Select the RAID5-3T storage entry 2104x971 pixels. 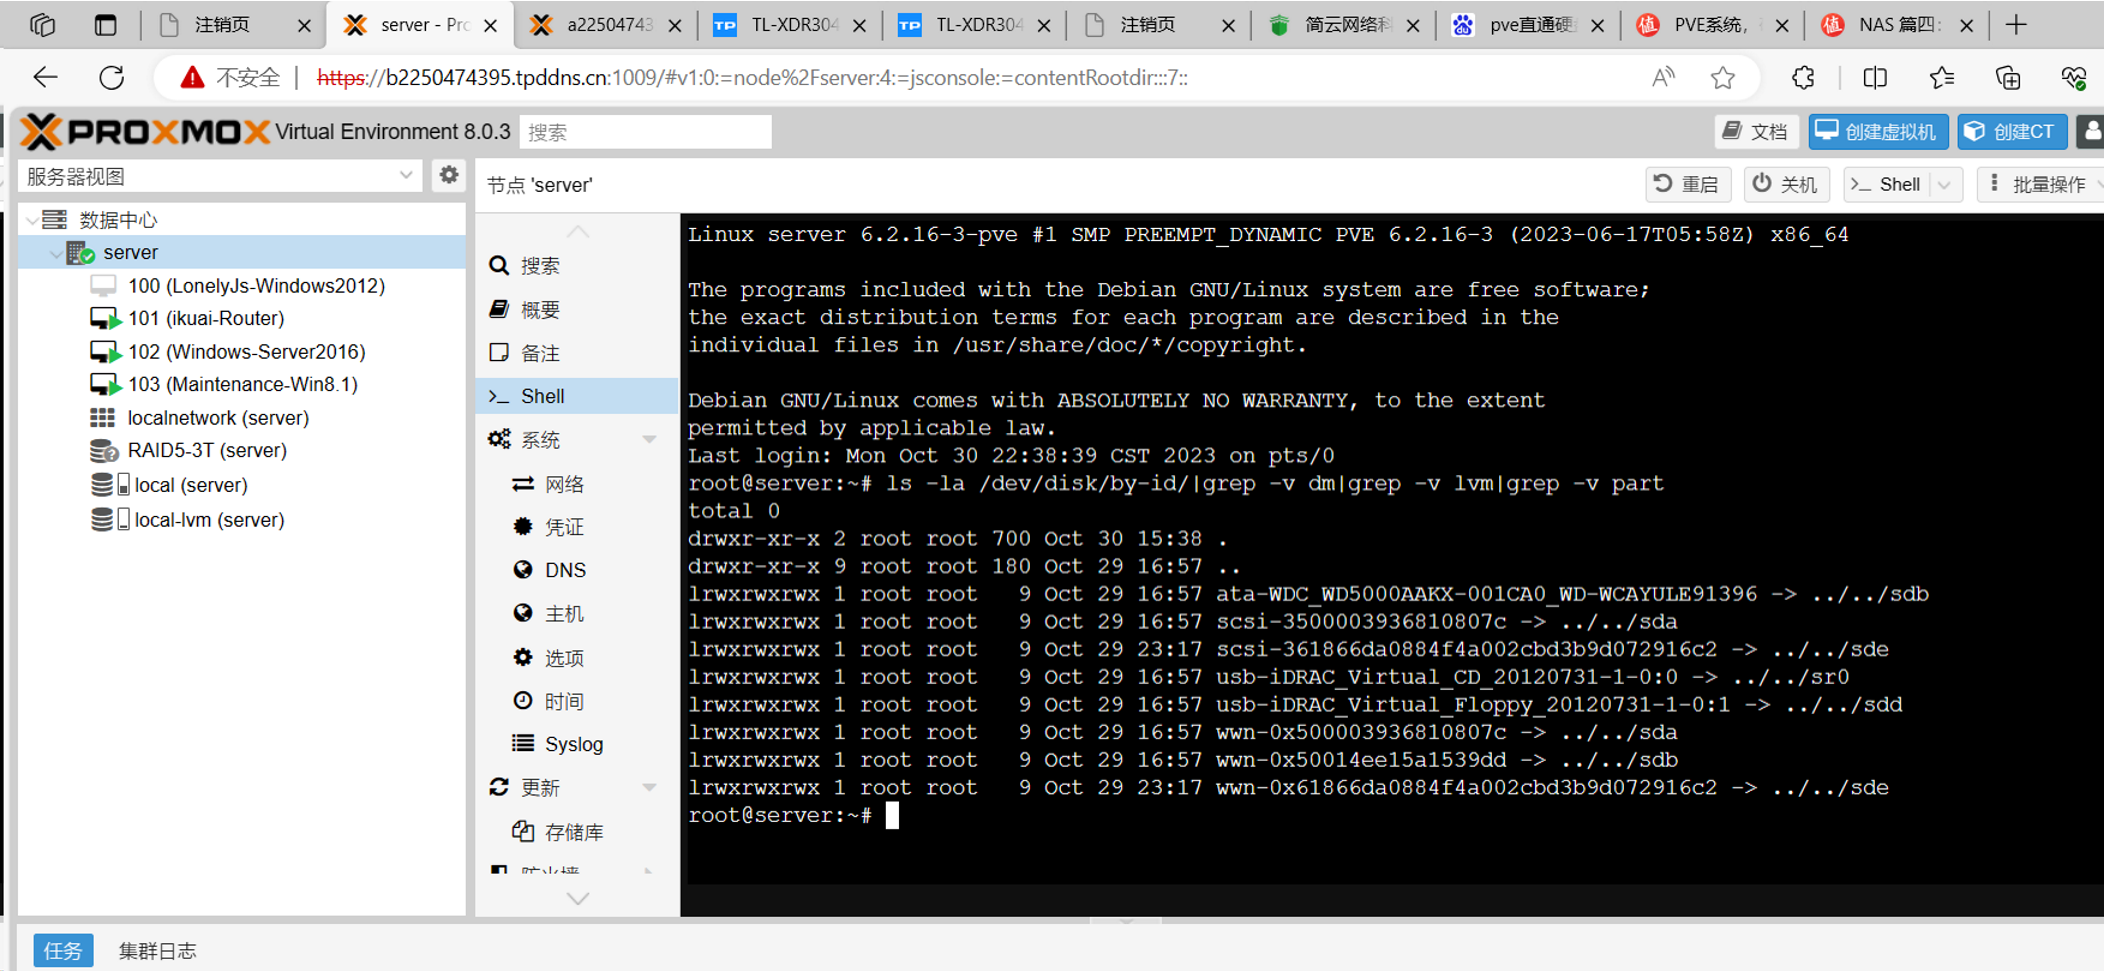tap(206, 450)
